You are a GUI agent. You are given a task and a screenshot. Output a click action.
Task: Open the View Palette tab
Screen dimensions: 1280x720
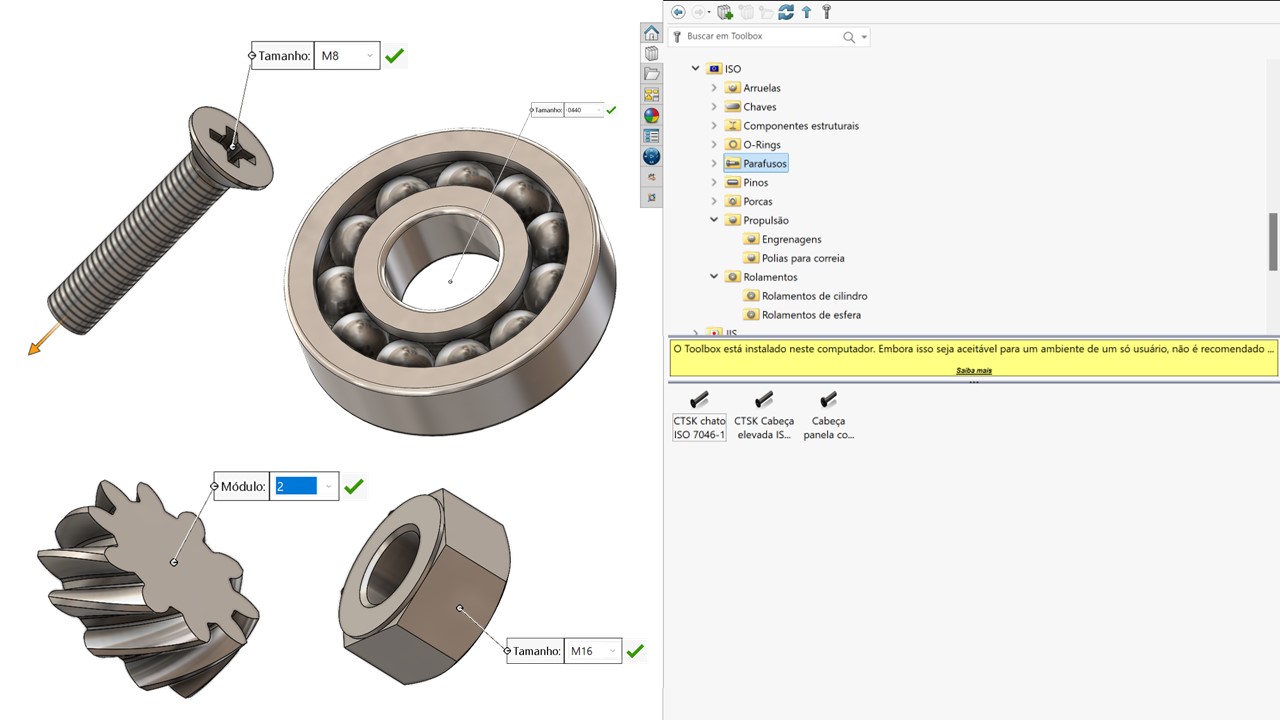(x=651, y=95)
